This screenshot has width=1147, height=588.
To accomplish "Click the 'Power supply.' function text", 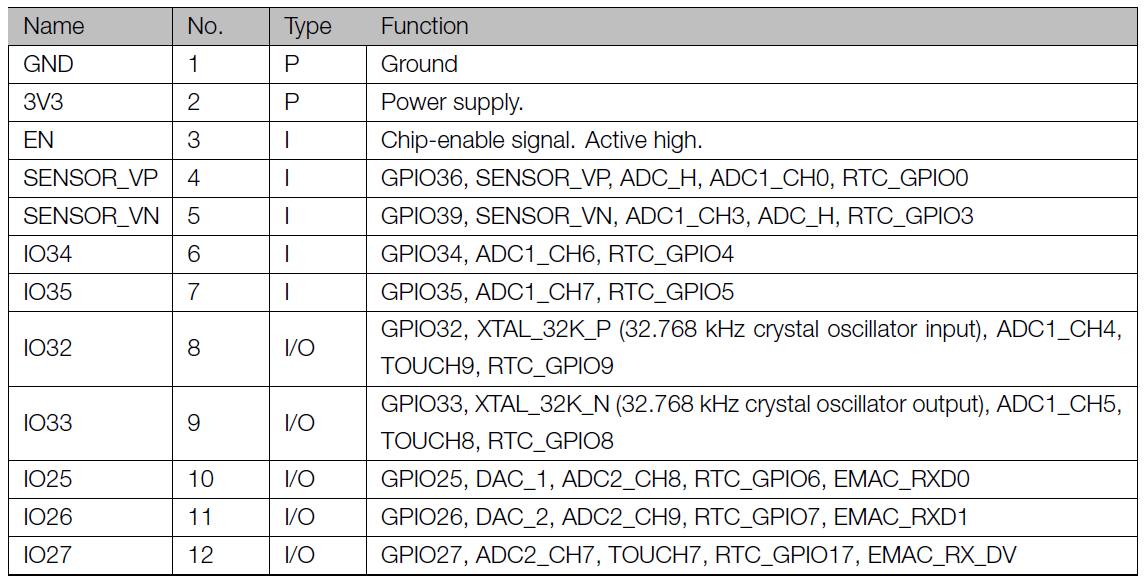I will (x=452, y=102).
